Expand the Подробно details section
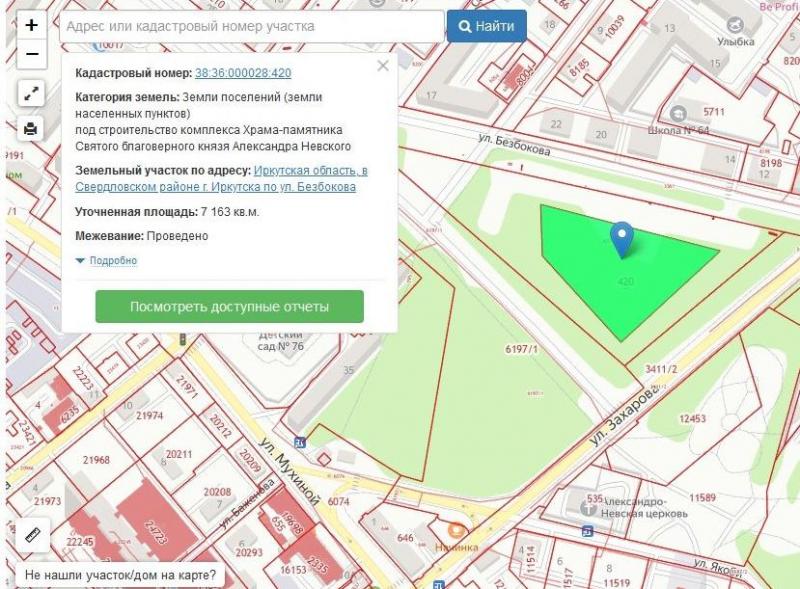800x589 pixels. tap(107, 261)
